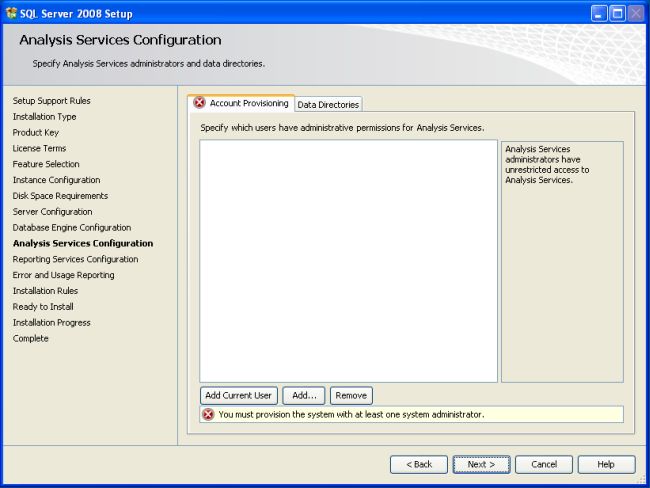
Task: Select Reporting Services Configuration step
Action: 75,259
